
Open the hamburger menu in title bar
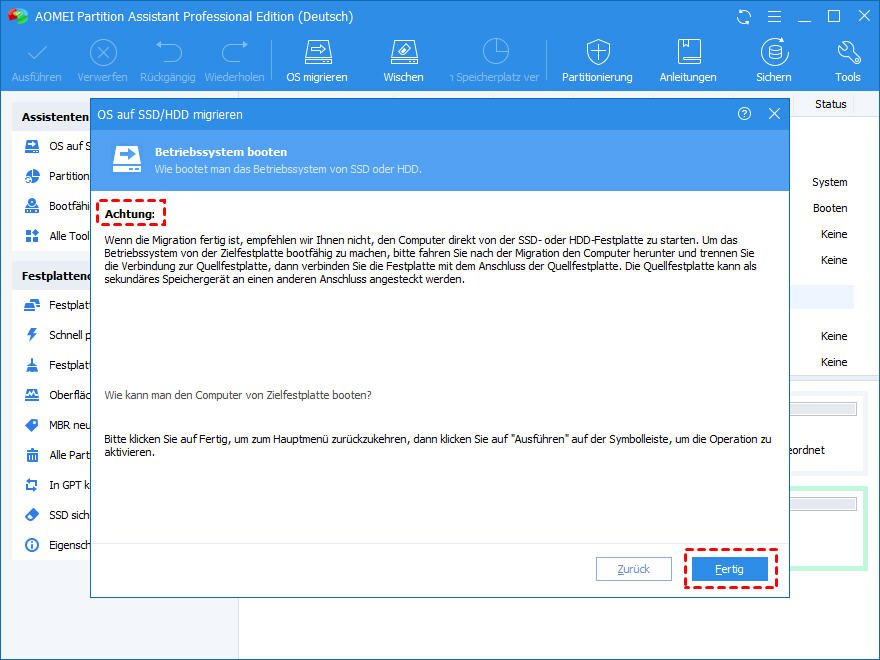tap(774, 17)
